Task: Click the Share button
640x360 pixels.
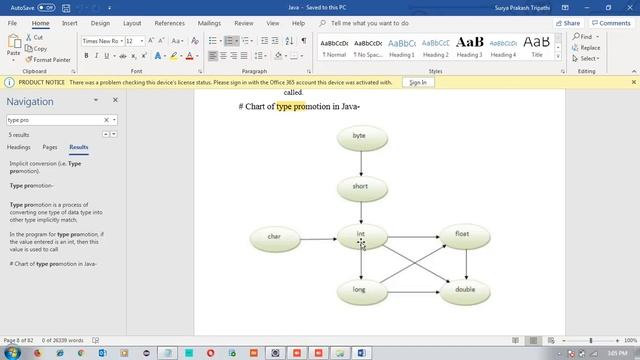Action: coord(568,23)
